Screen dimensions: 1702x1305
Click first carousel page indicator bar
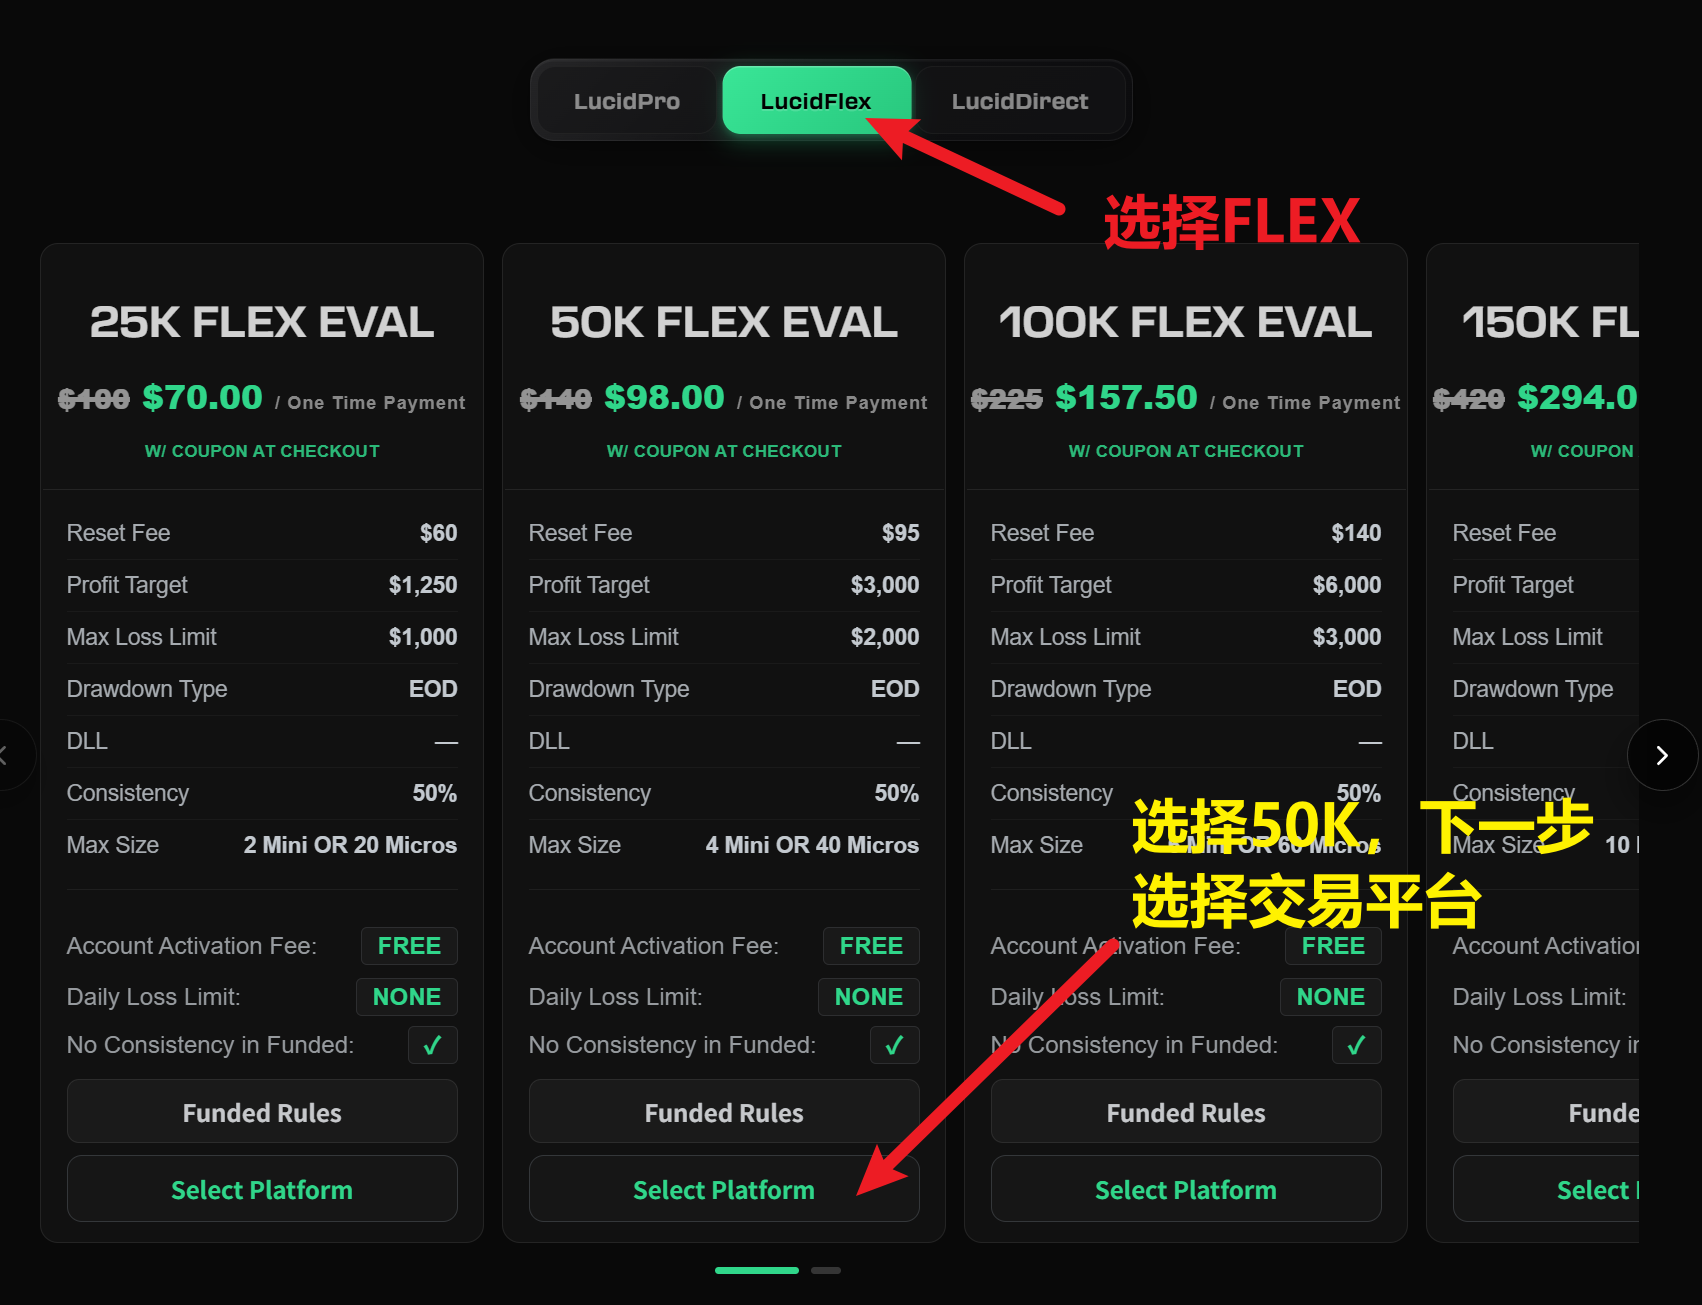point(756,1270)
